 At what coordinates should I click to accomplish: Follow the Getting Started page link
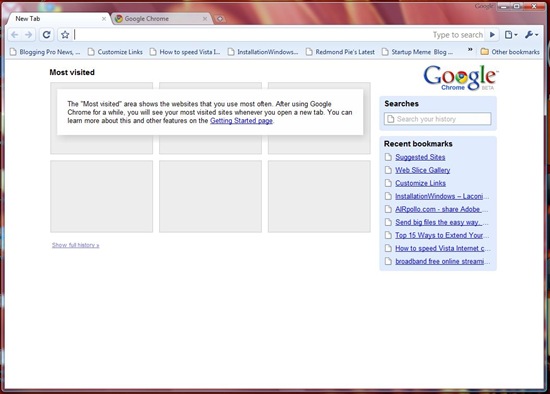coord(241,121)
